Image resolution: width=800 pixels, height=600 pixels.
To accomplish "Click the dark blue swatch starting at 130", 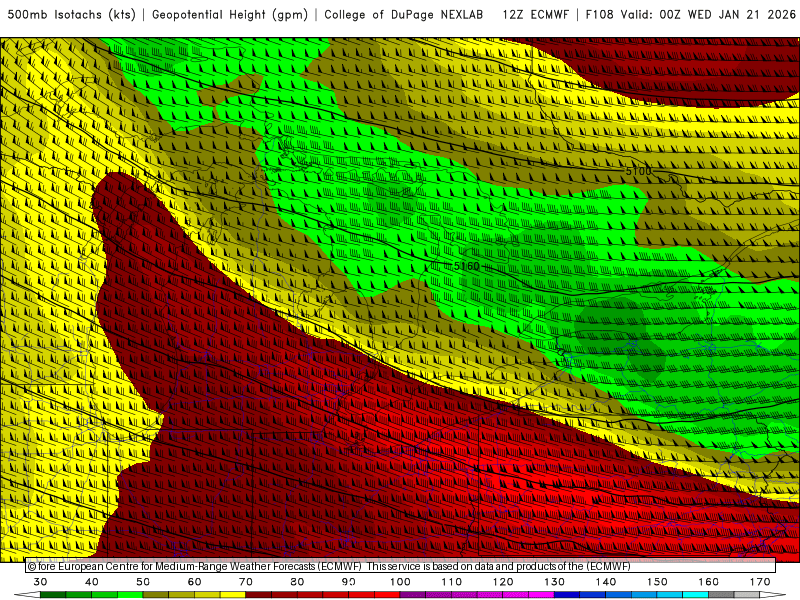I will click(567, 595).
